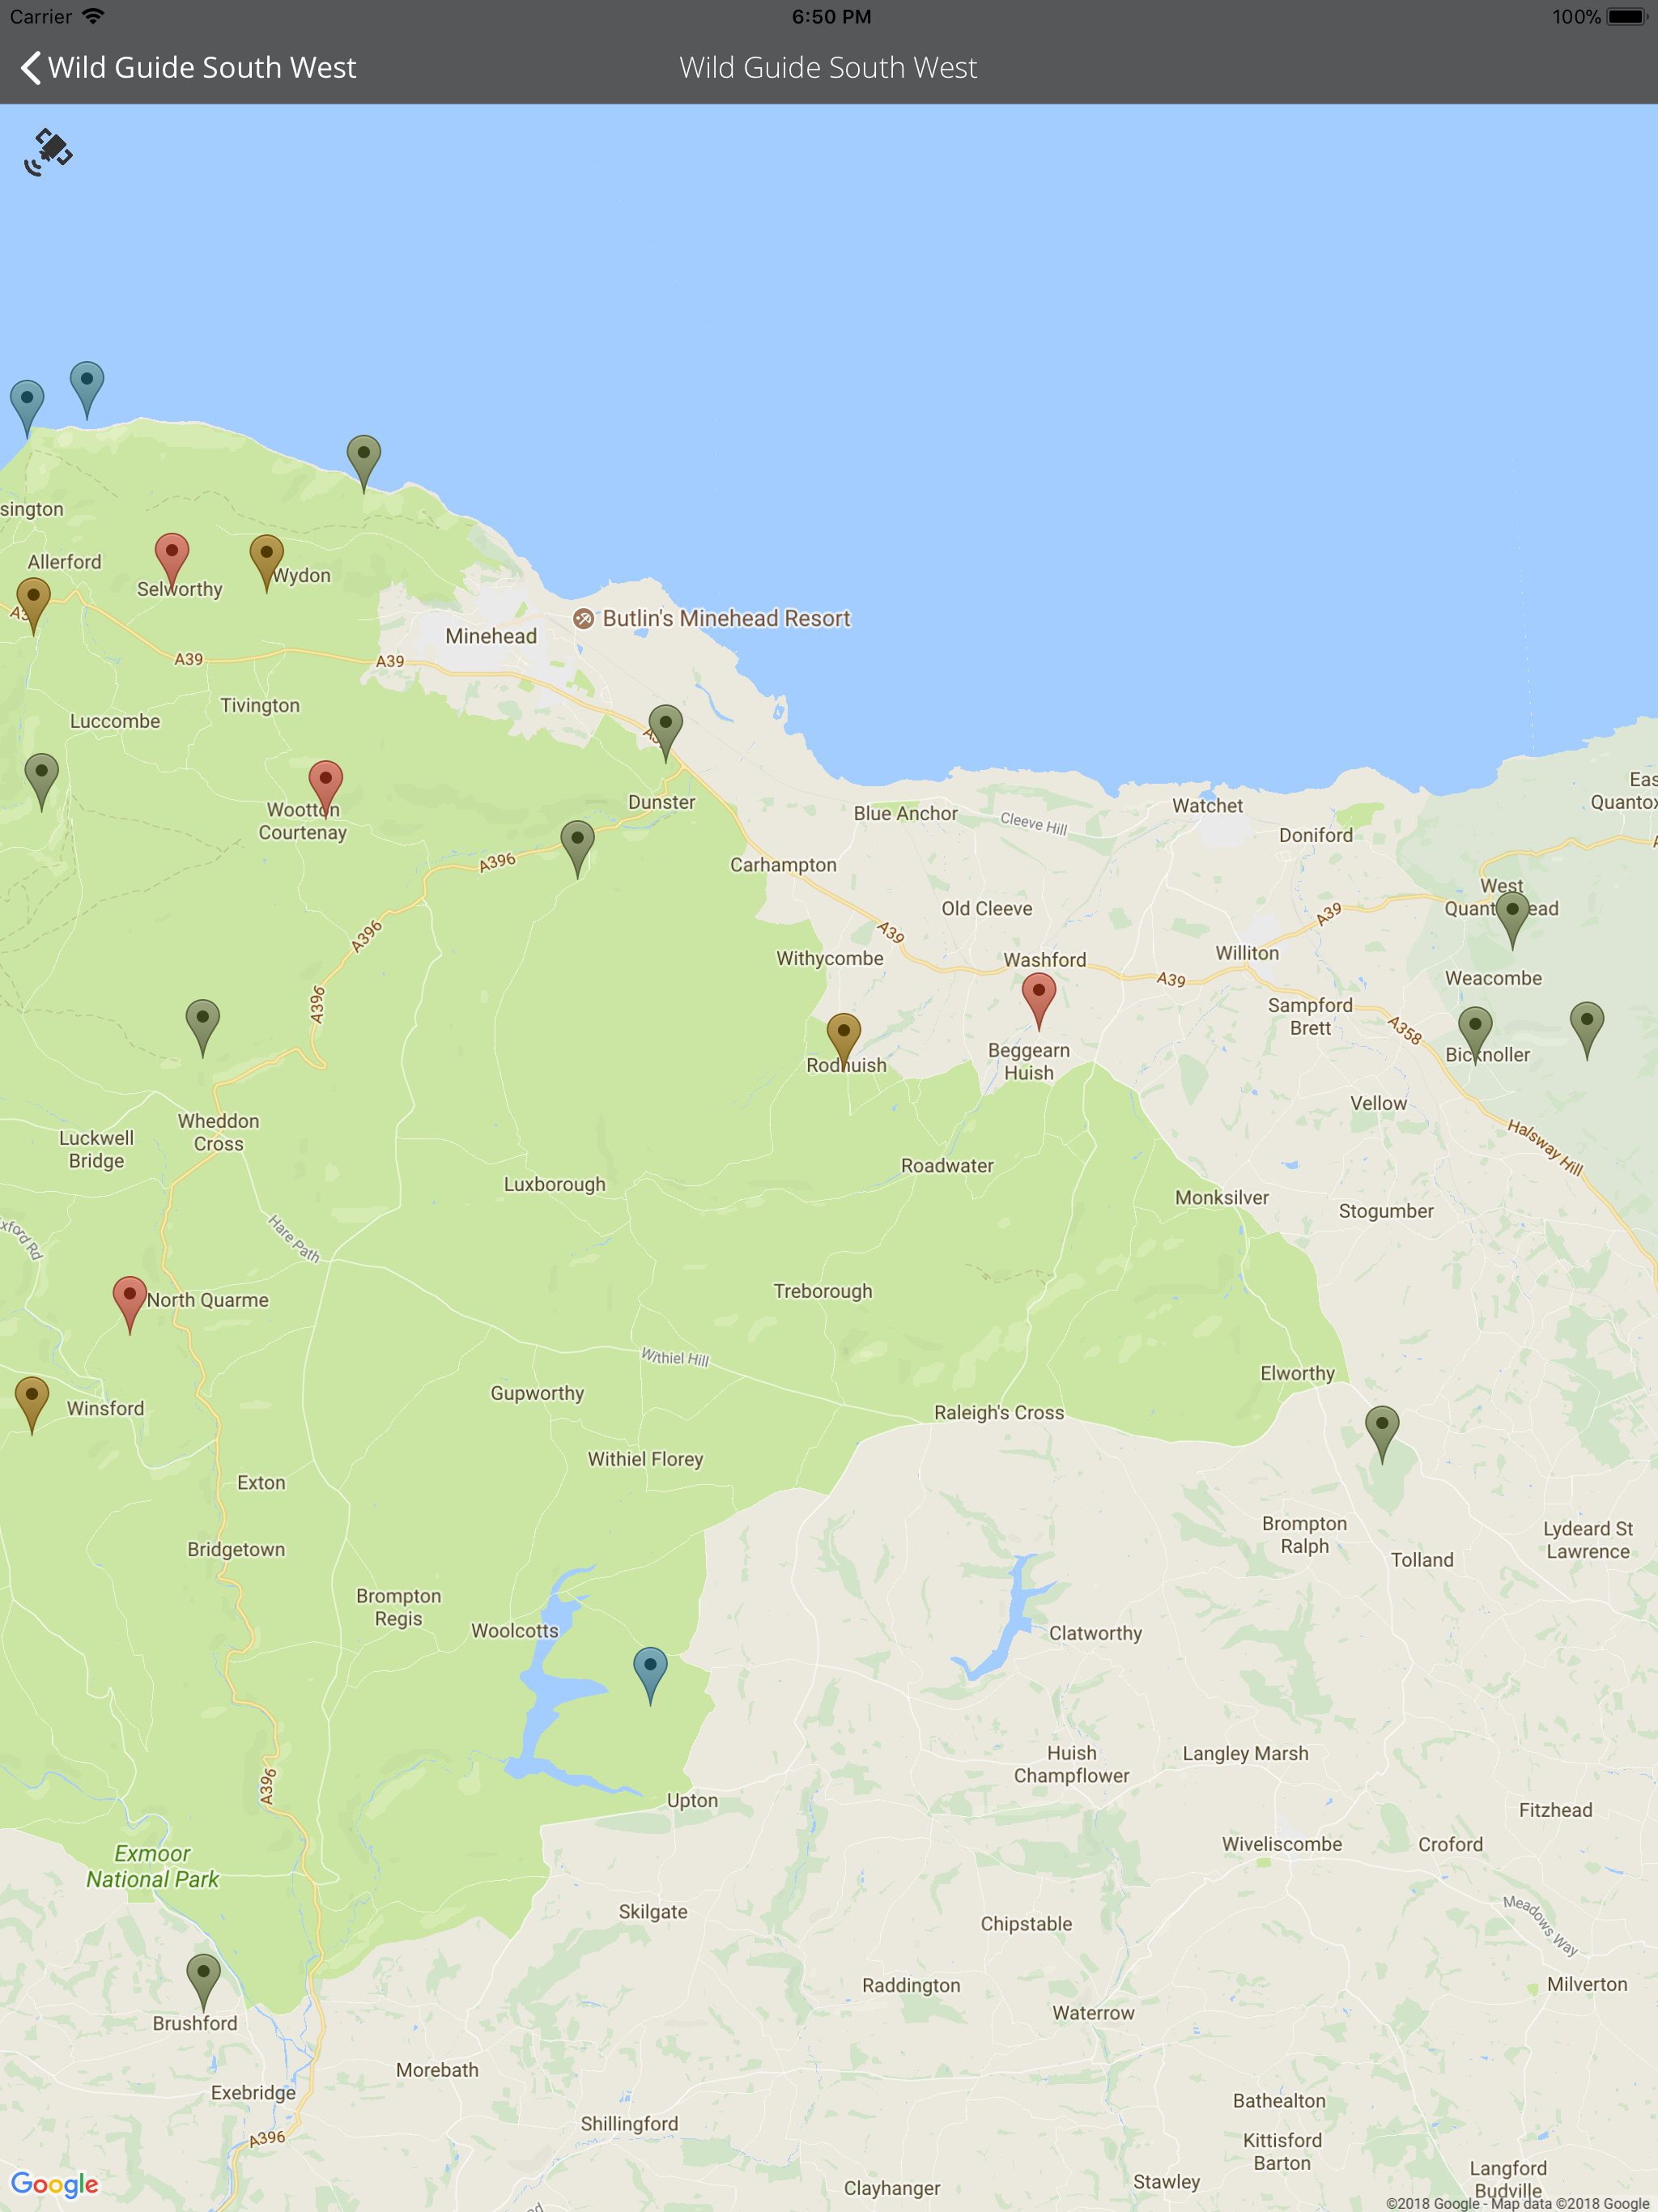Tap the Stogumber village label

pyautogui.click(x=1386, y=1211)
